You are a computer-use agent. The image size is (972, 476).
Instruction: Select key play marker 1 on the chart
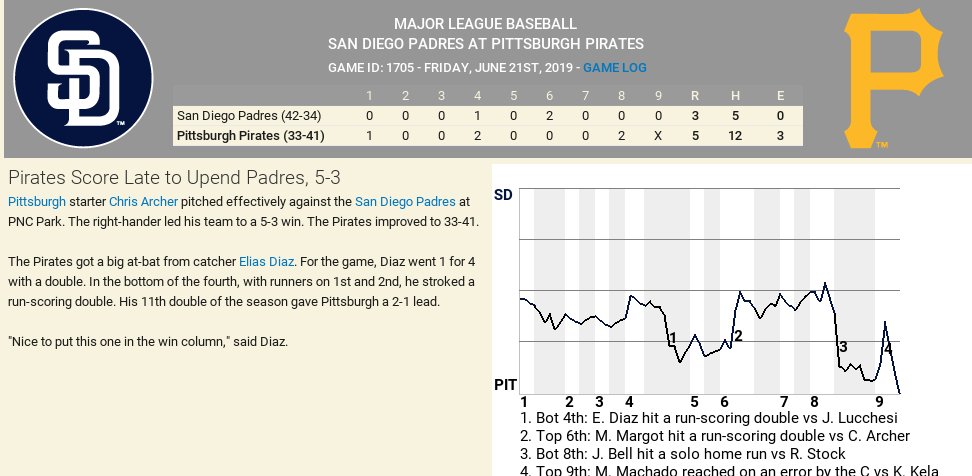[673, 338]
